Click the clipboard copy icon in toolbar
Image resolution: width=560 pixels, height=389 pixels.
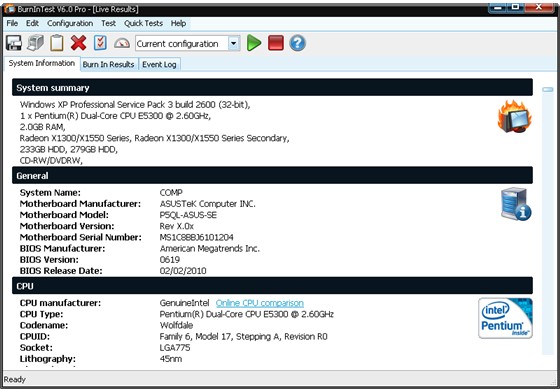pyautogui.click(x=57, y=43)
